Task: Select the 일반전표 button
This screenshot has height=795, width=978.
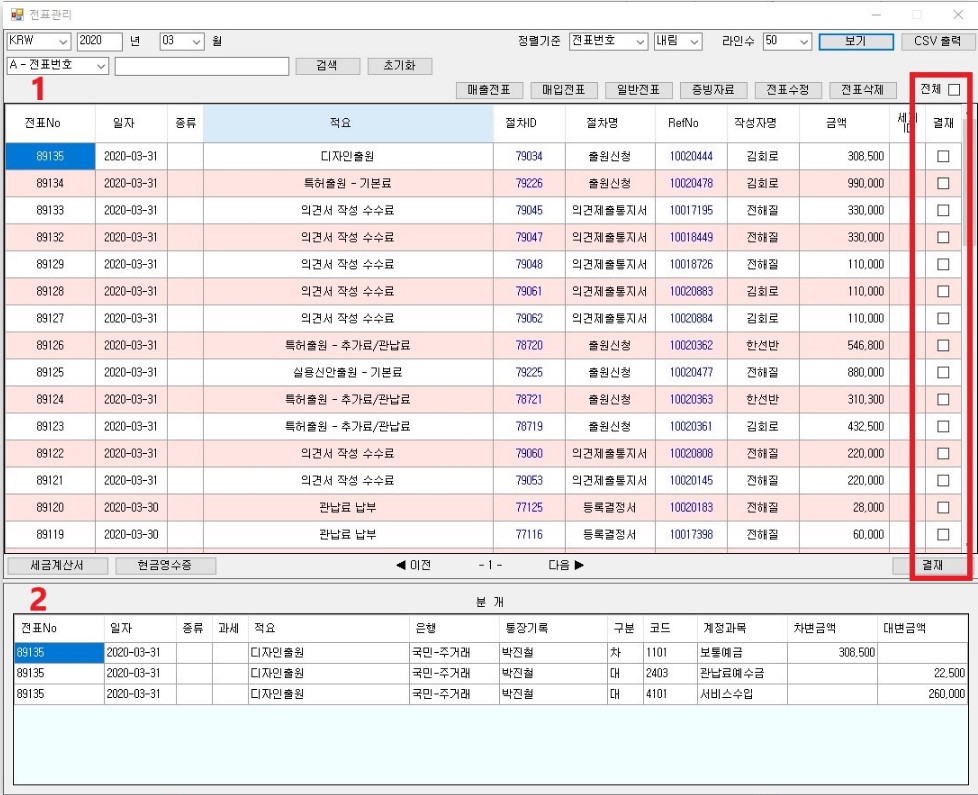Action: click(639, 90)
